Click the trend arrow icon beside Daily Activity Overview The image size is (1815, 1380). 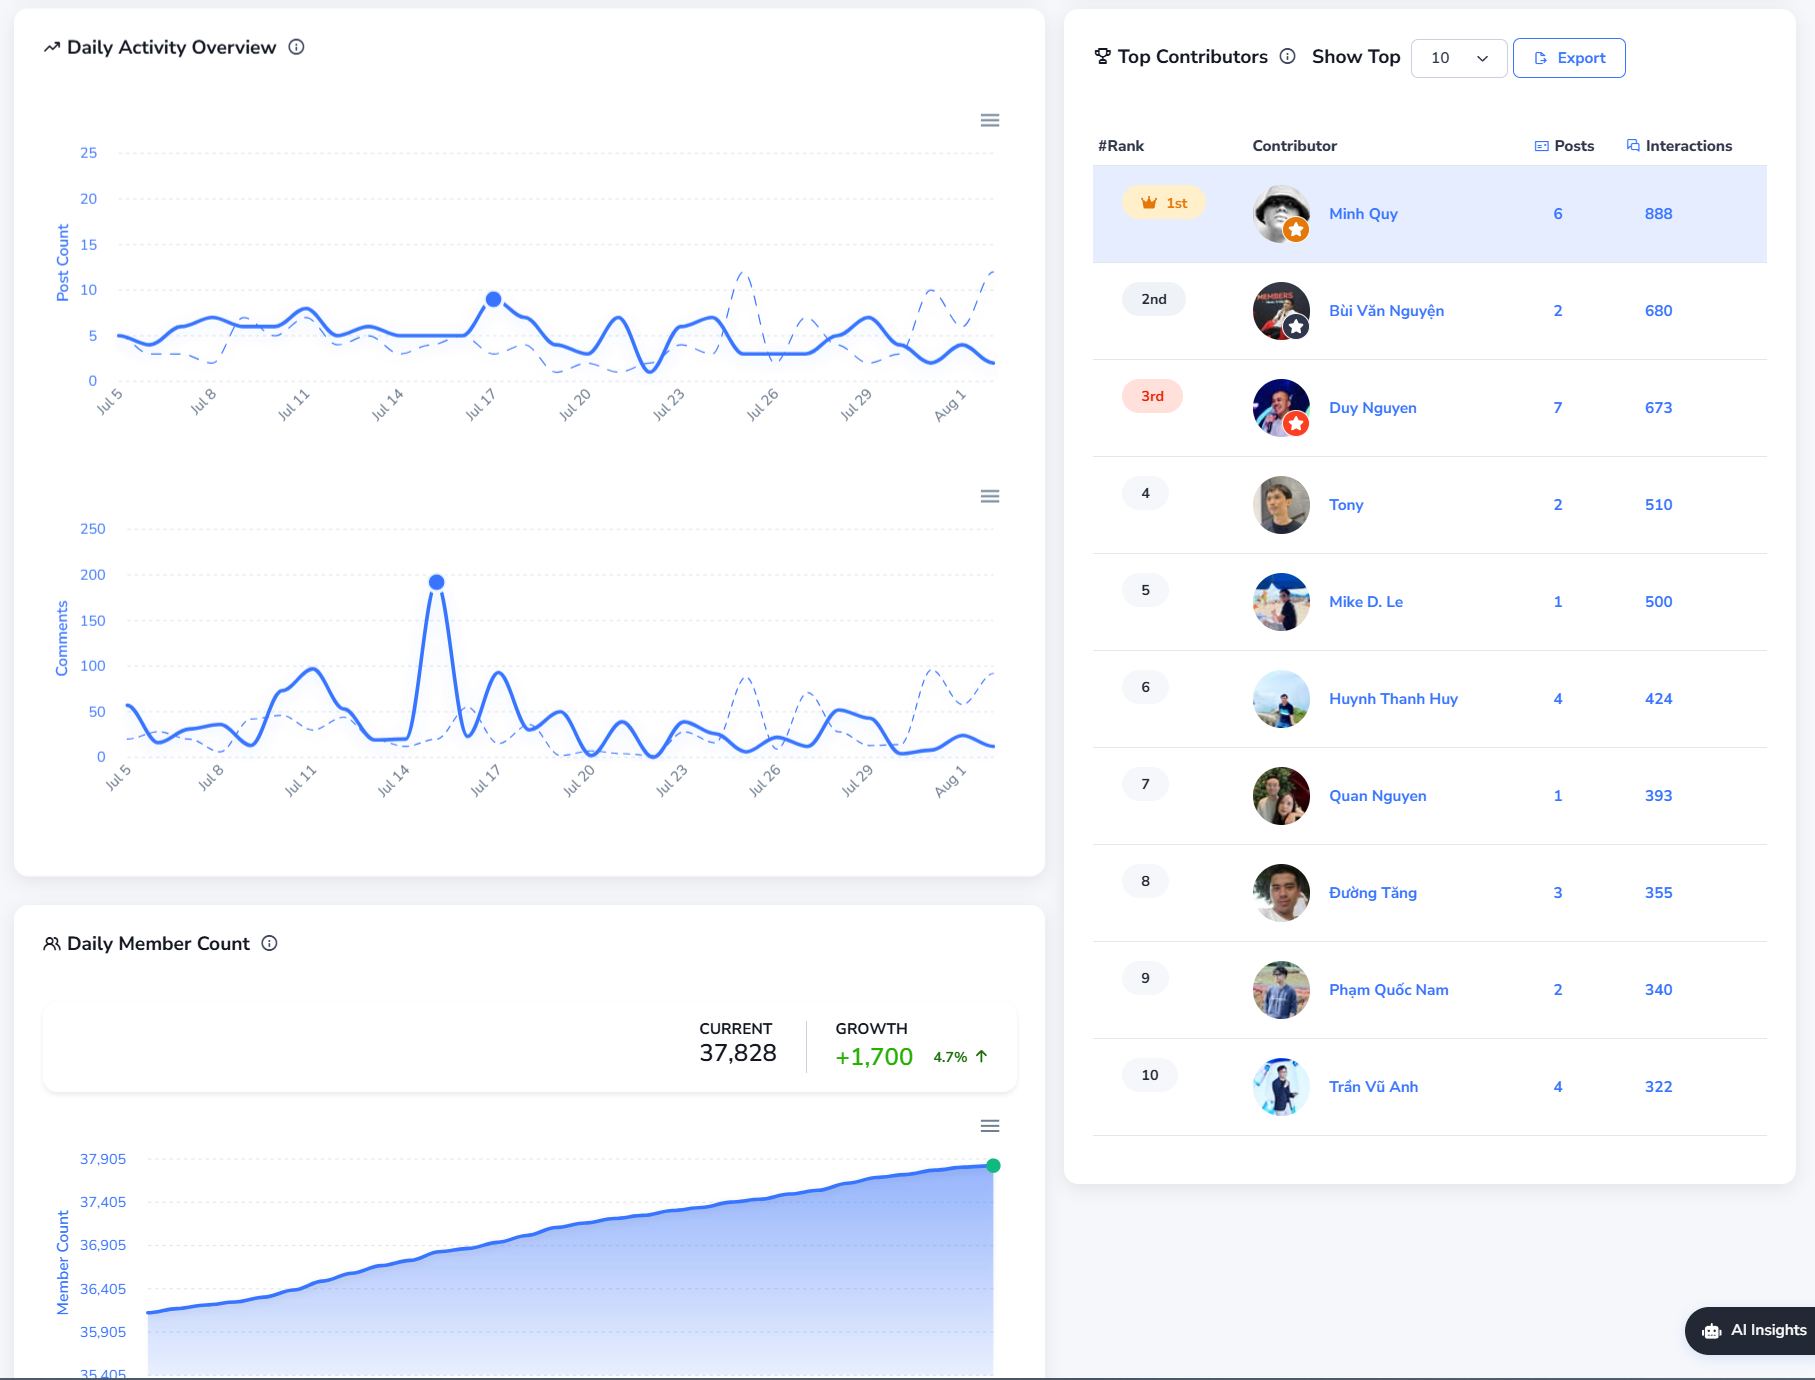52,47
